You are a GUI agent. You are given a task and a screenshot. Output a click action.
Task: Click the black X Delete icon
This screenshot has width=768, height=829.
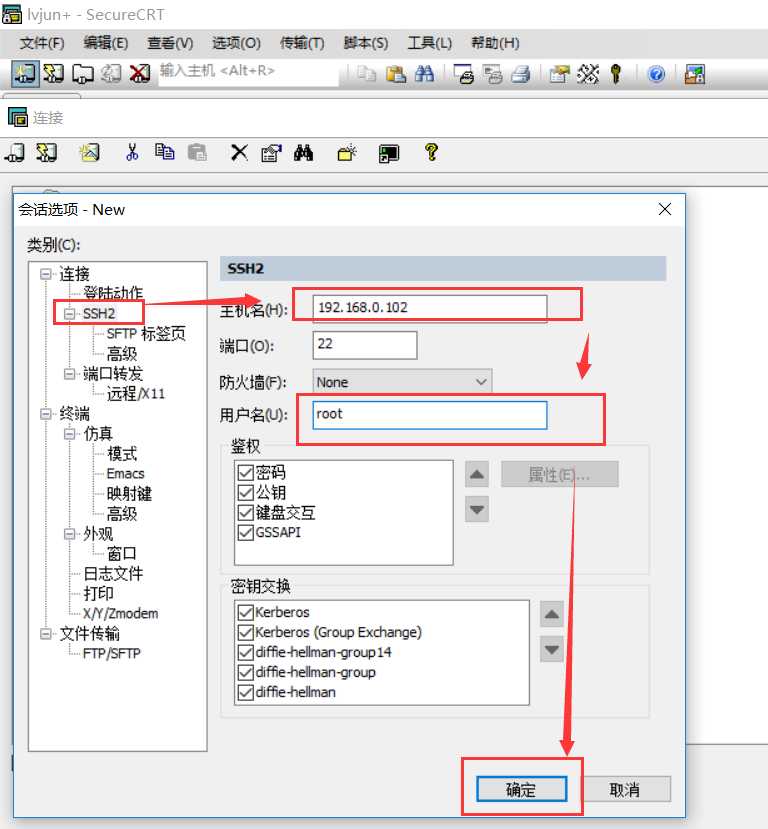click(239, 153)
